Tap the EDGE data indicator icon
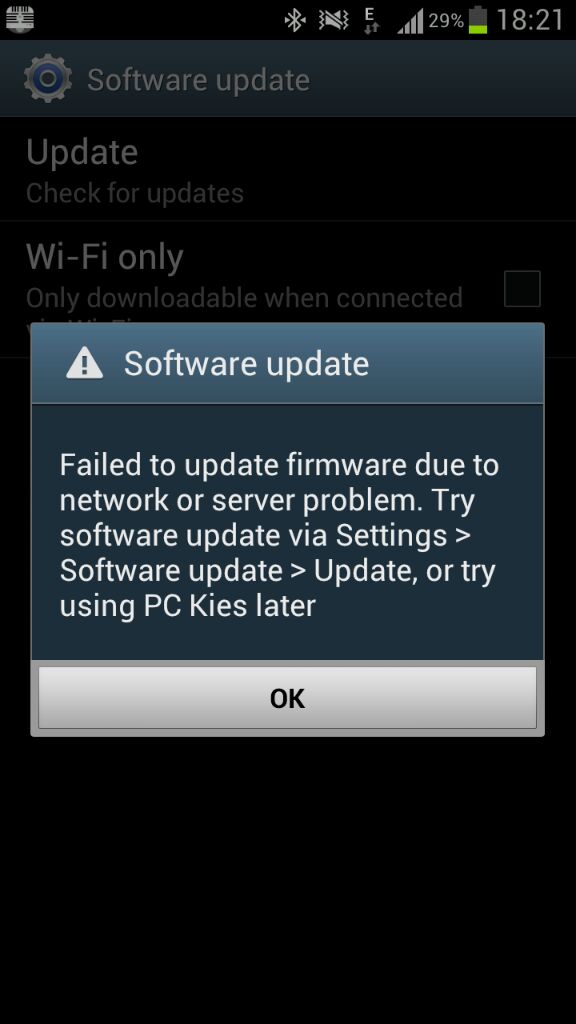The width and height of the screenshot is (576, 1024). 371,20
